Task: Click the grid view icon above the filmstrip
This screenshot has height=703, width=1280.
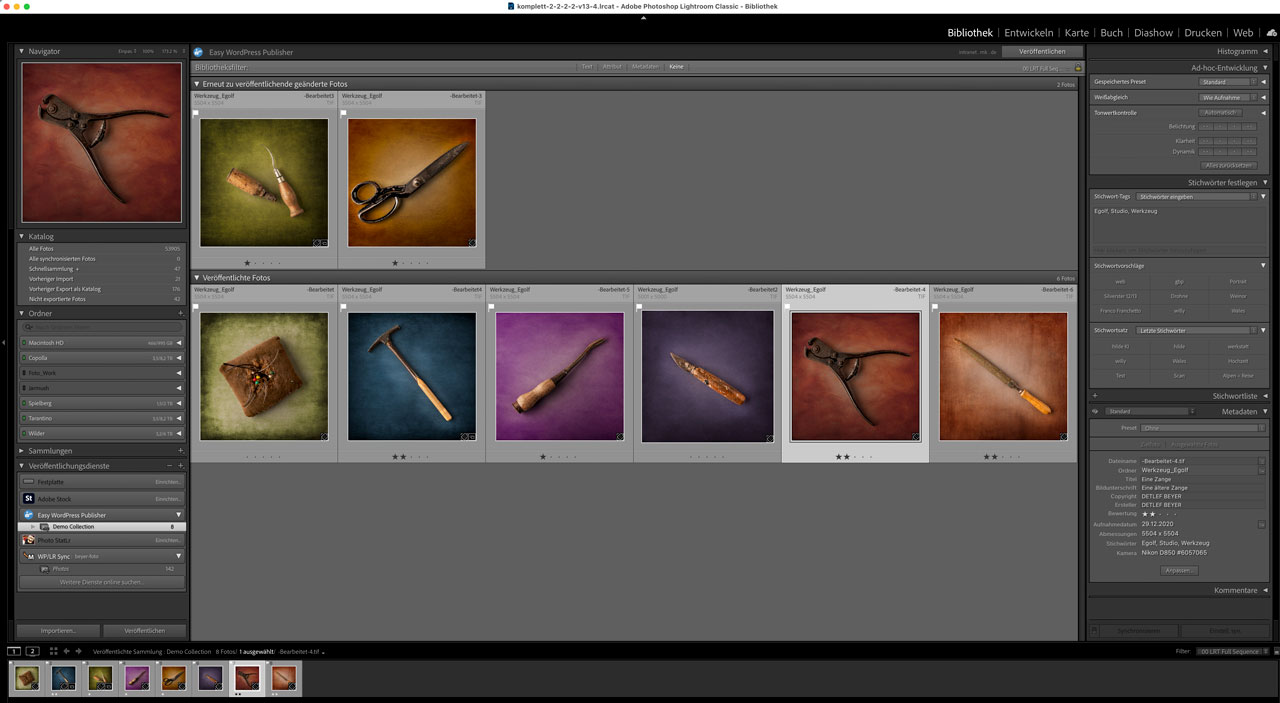Action: [53, 650]
